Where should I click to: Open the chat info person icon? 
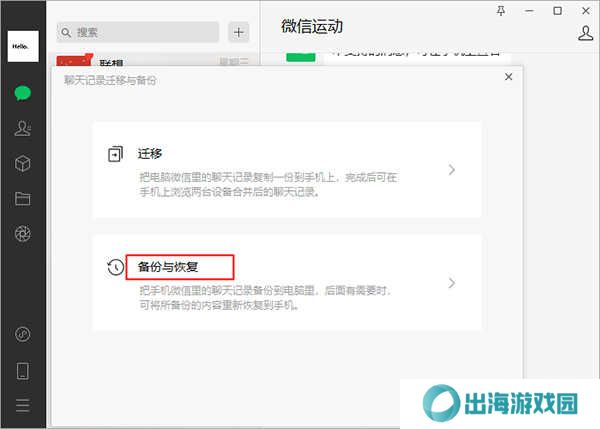[x=585, y=33]
